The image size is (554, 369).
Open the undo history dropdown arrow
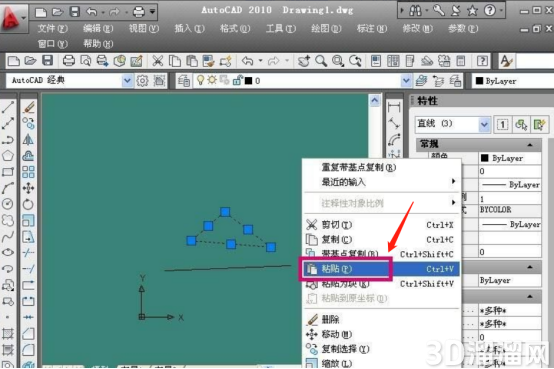click(x=260, y=61)
